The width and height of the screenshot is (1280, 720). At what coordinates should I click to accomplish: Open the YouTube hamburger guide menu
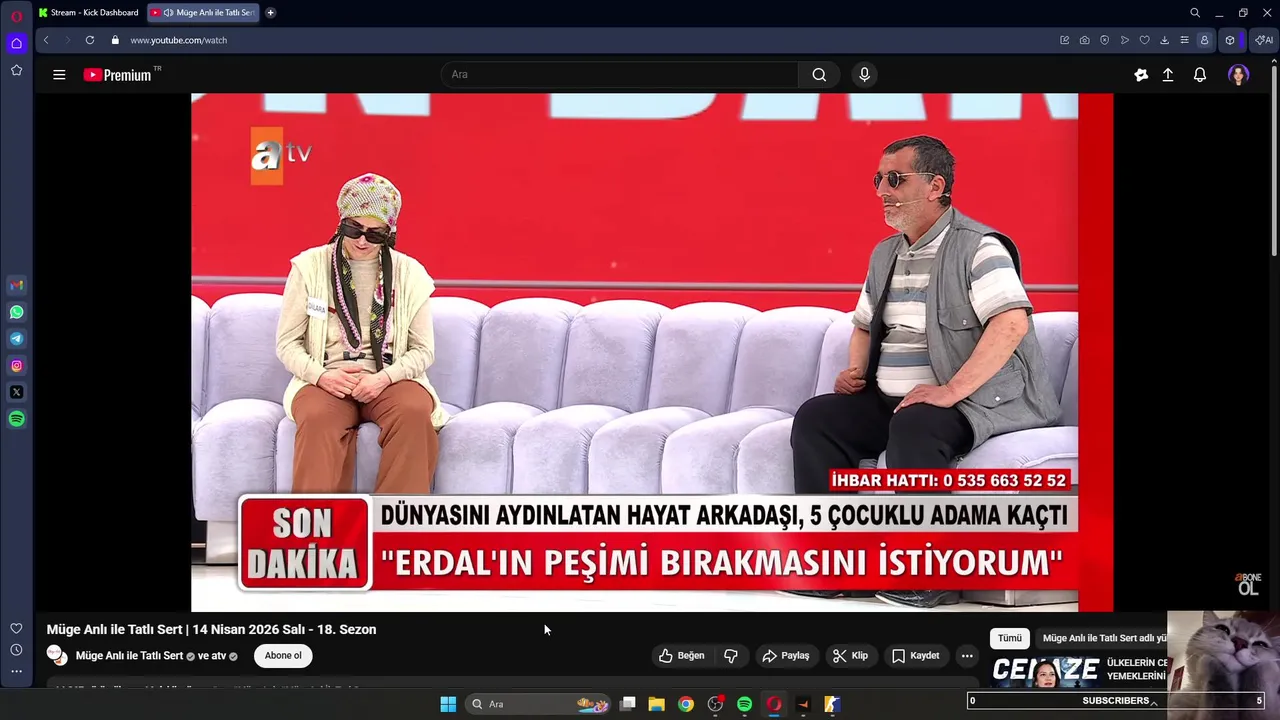(x=59, y=75)
